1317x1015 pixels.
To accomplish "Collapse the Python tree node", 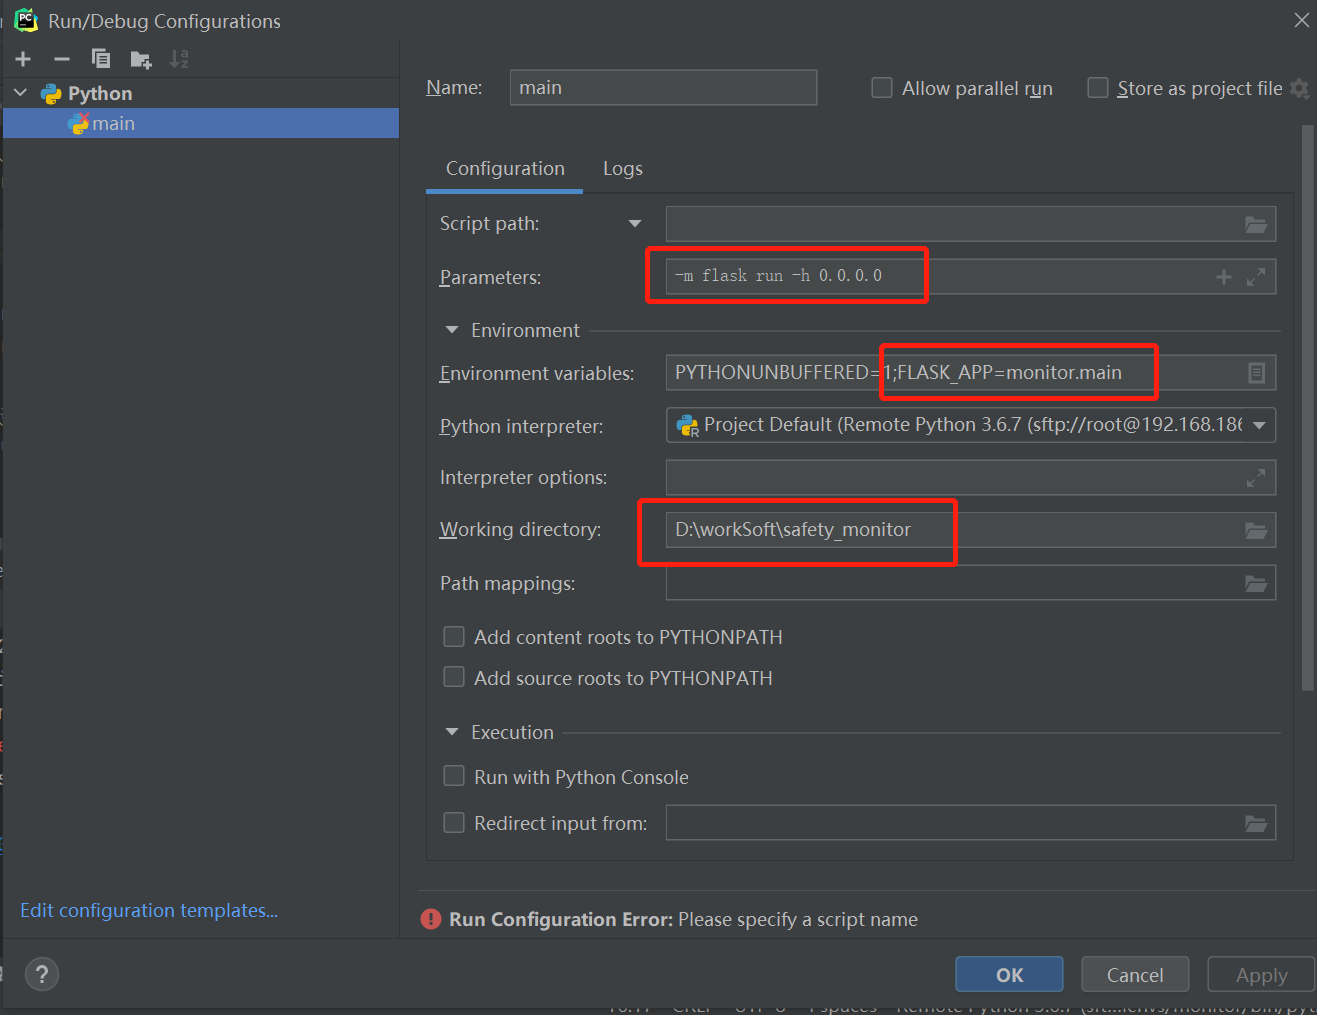I will (21, 92).
